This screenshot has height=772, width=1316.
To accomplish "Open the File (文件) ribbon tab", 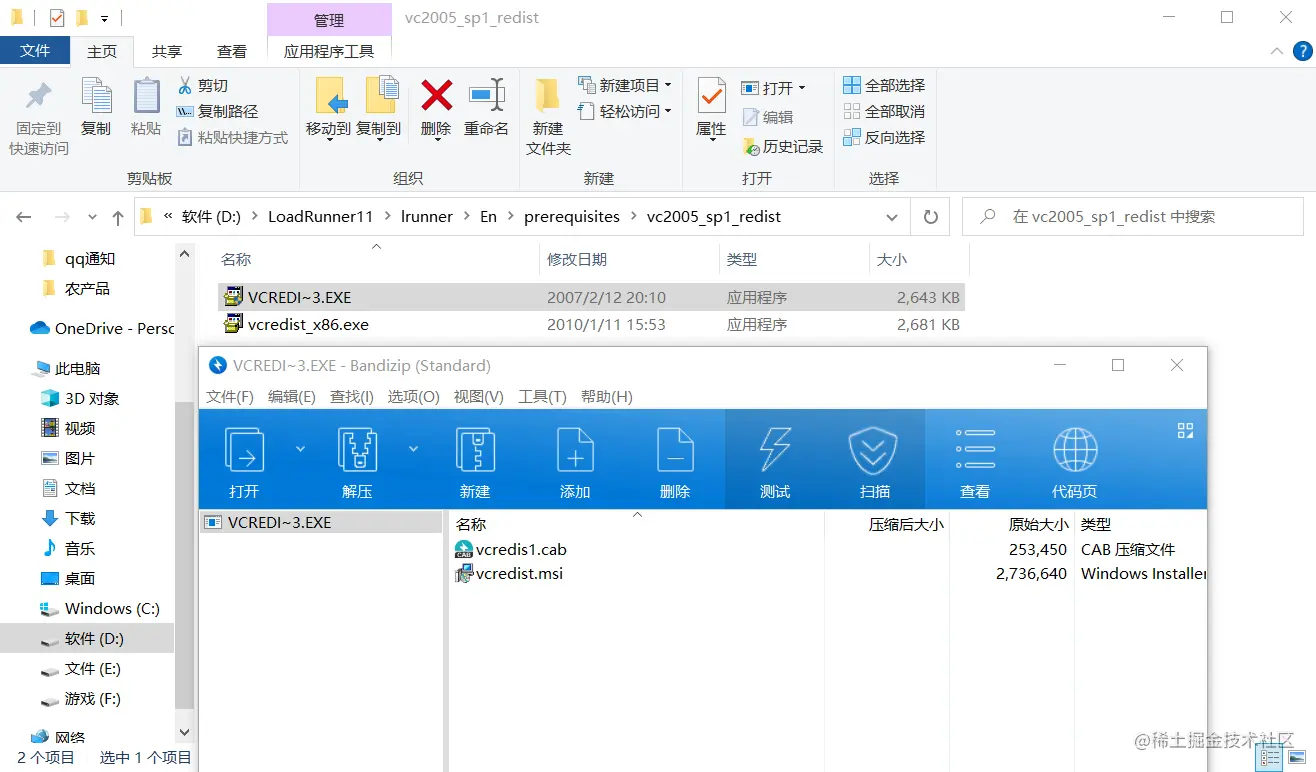I will point(35,51).
